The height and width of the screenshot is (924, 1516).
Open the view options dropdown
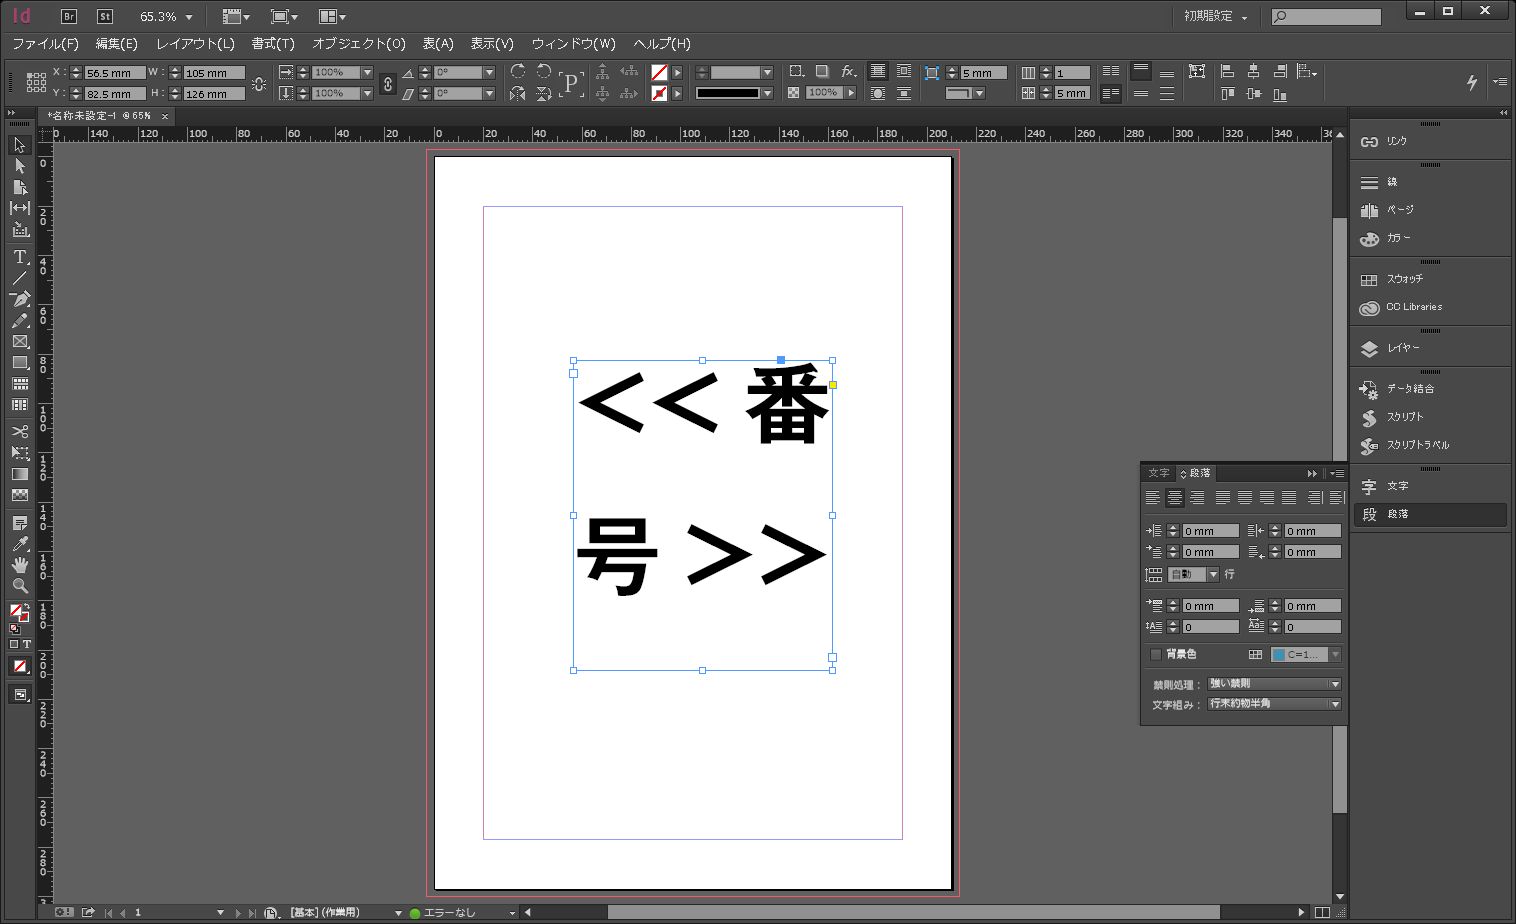pyautogui.click(x=236, y=17)
